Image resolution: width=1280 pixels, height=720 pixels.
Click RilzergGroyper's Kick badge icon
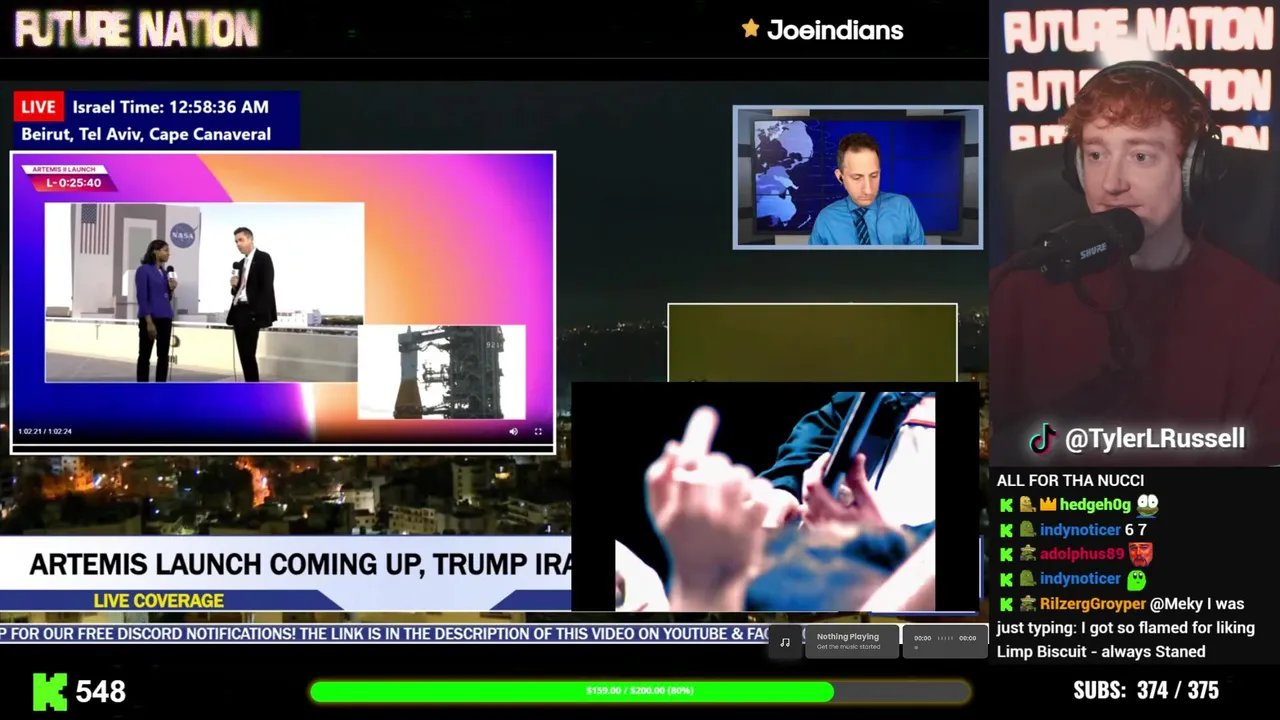(1006, 604)
